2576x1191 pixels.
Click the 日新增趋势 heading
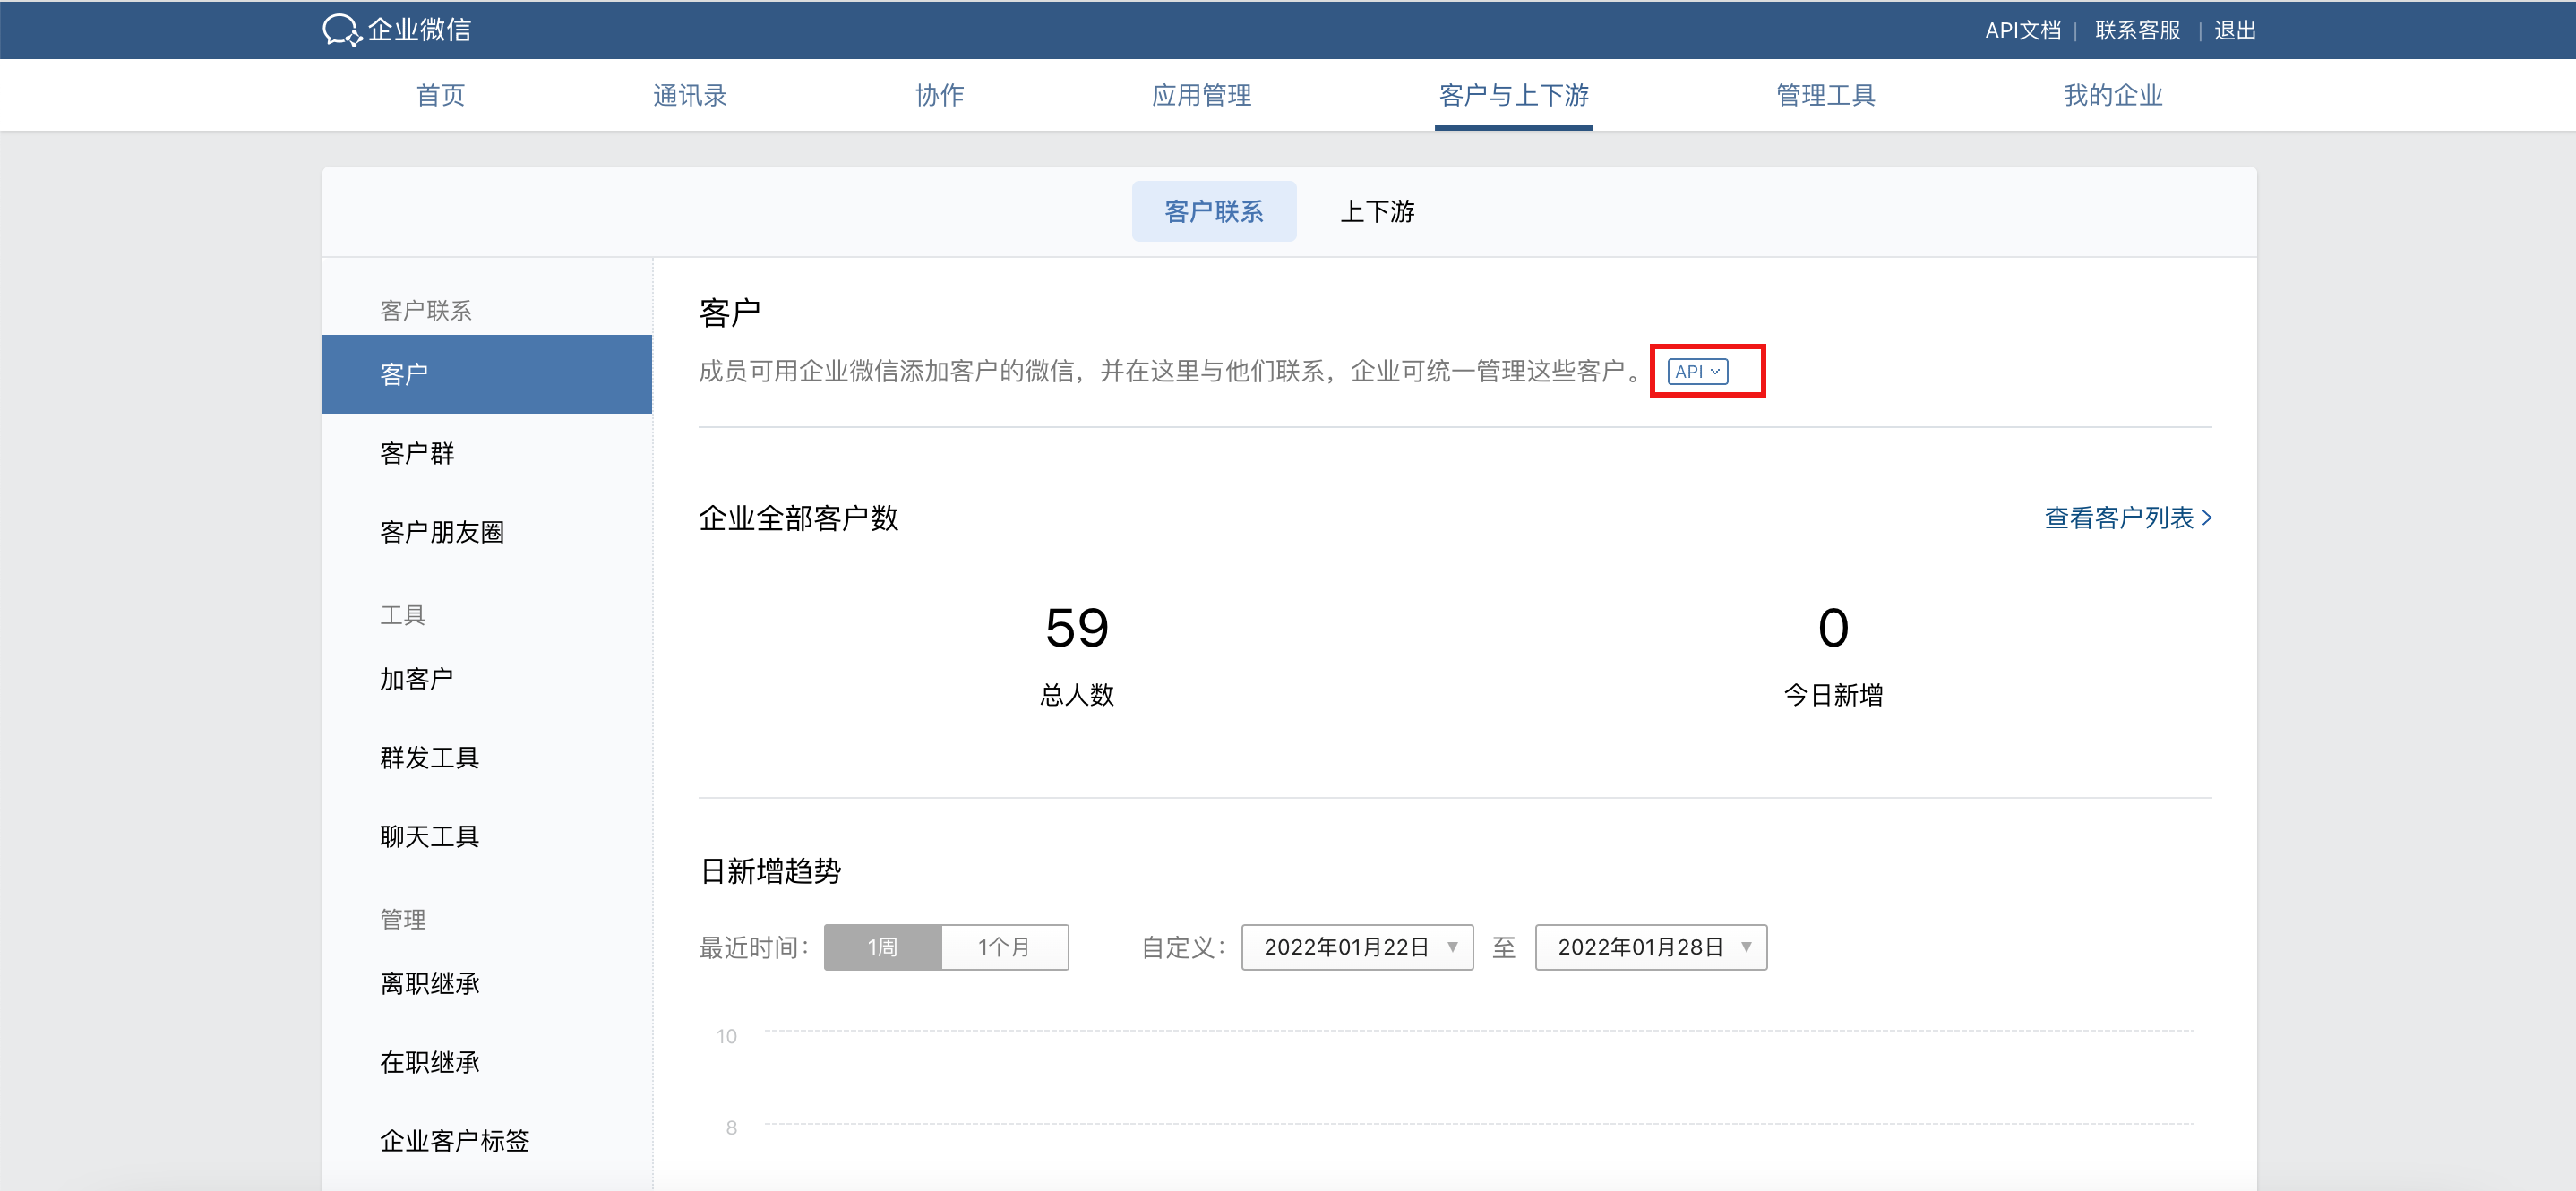tap(770, 871)
